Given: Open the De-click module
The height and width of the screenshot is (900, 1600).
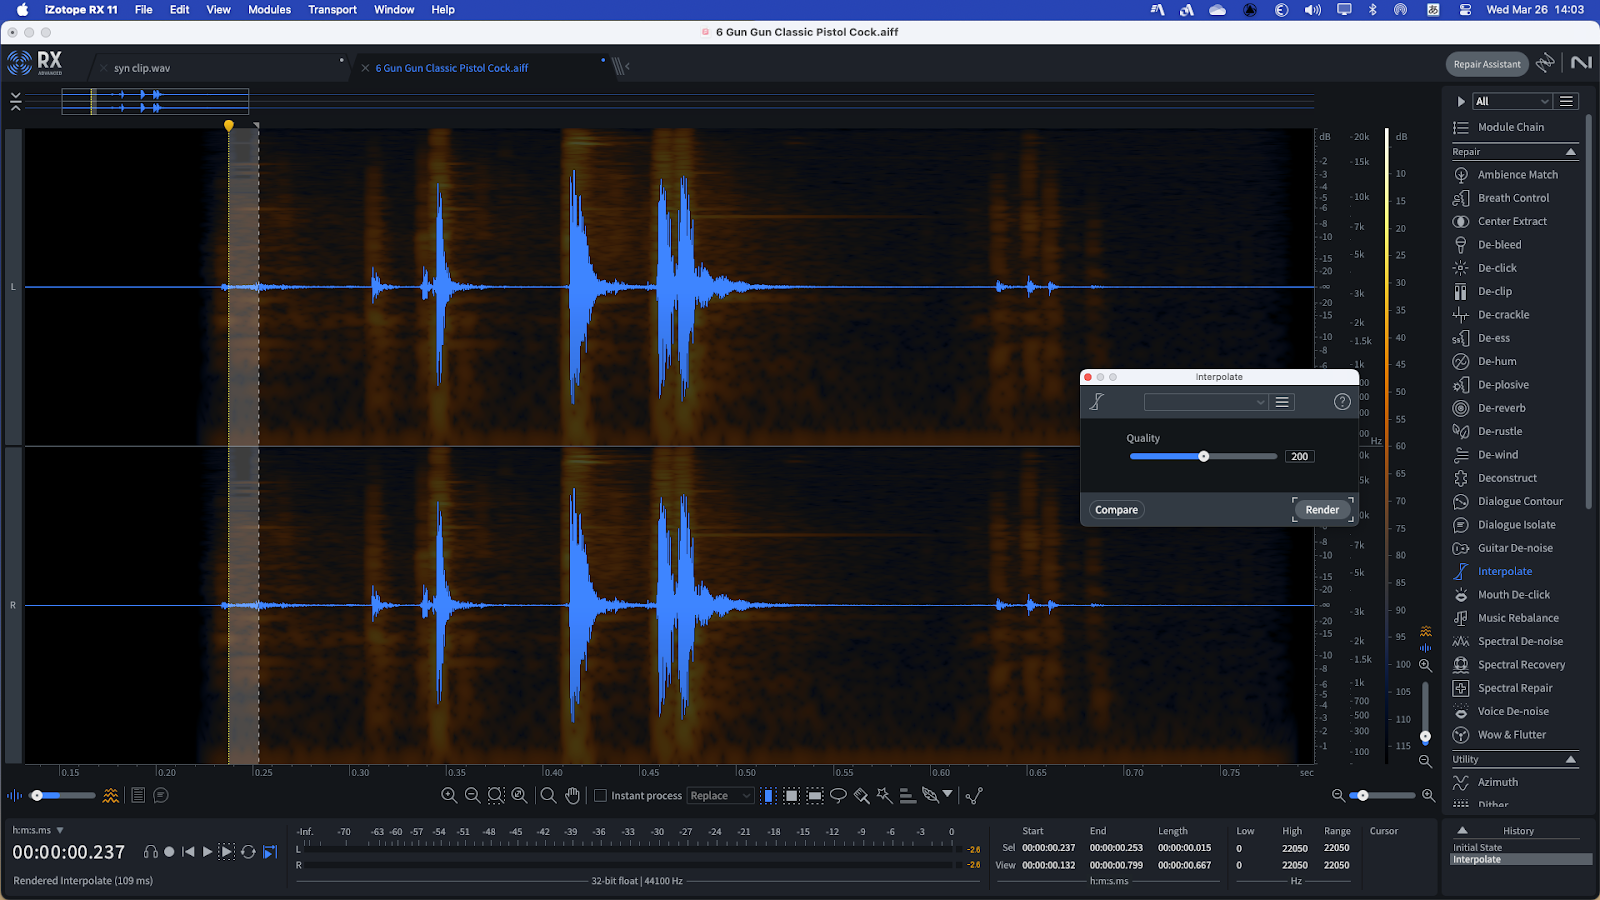Looking at the screenshot, I should coord(1497,268).
